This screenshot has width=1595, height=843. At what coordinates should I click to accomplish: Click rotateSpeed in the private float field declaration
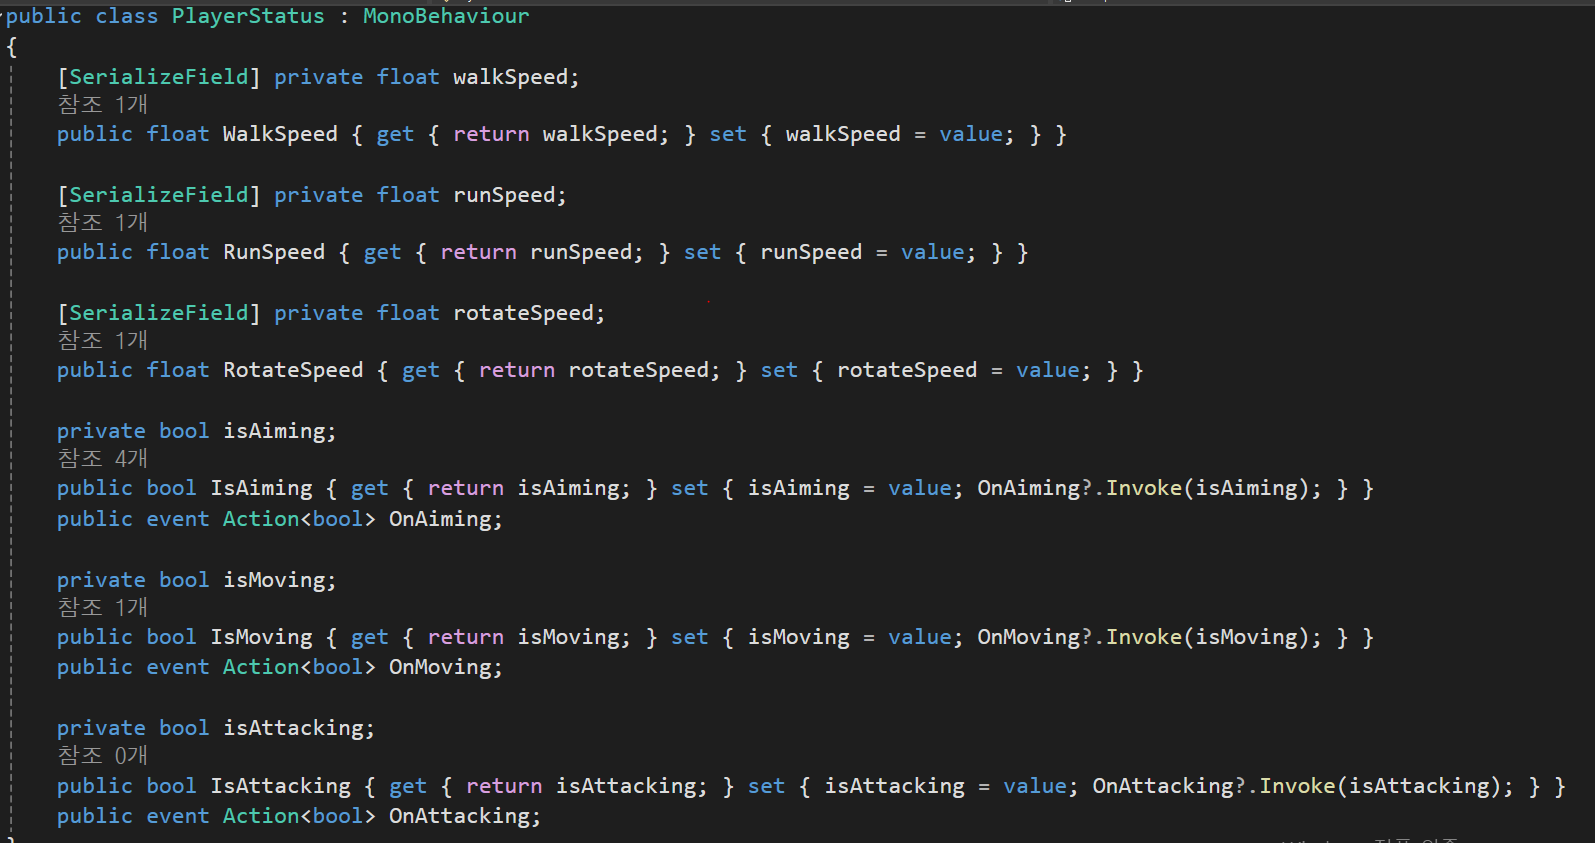pos(523,313)
